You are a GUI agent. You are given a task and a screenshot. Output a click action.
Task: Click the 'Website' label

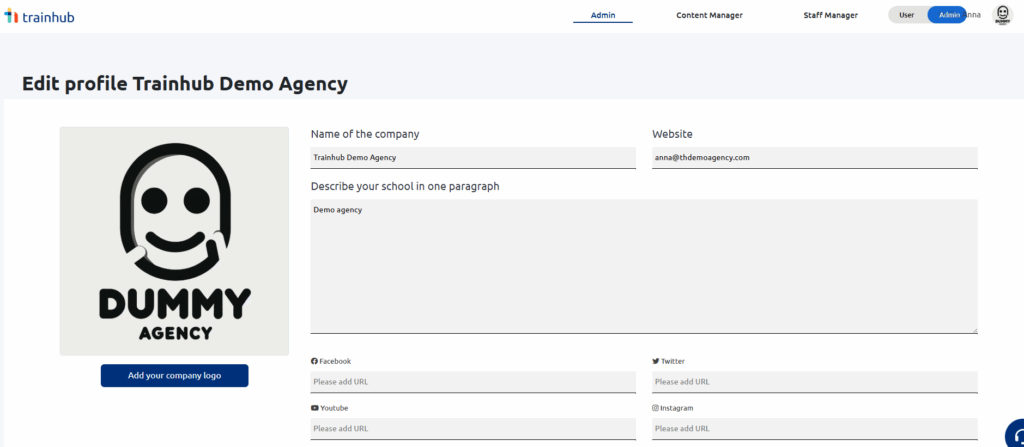click(x=672, y=134)
